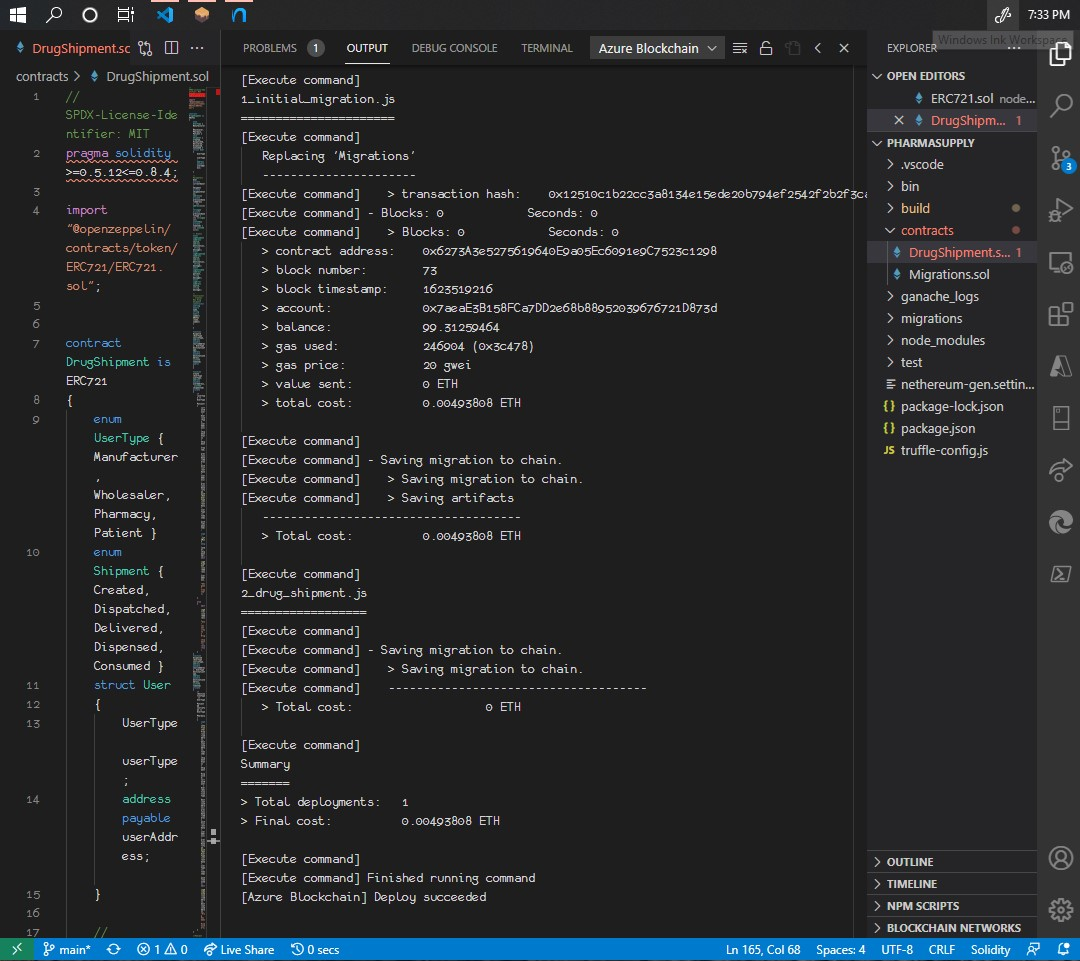Open truffle-config.js in the explorer
The height and width of the screenshot is (961, 1080).
tap(943, 450)
